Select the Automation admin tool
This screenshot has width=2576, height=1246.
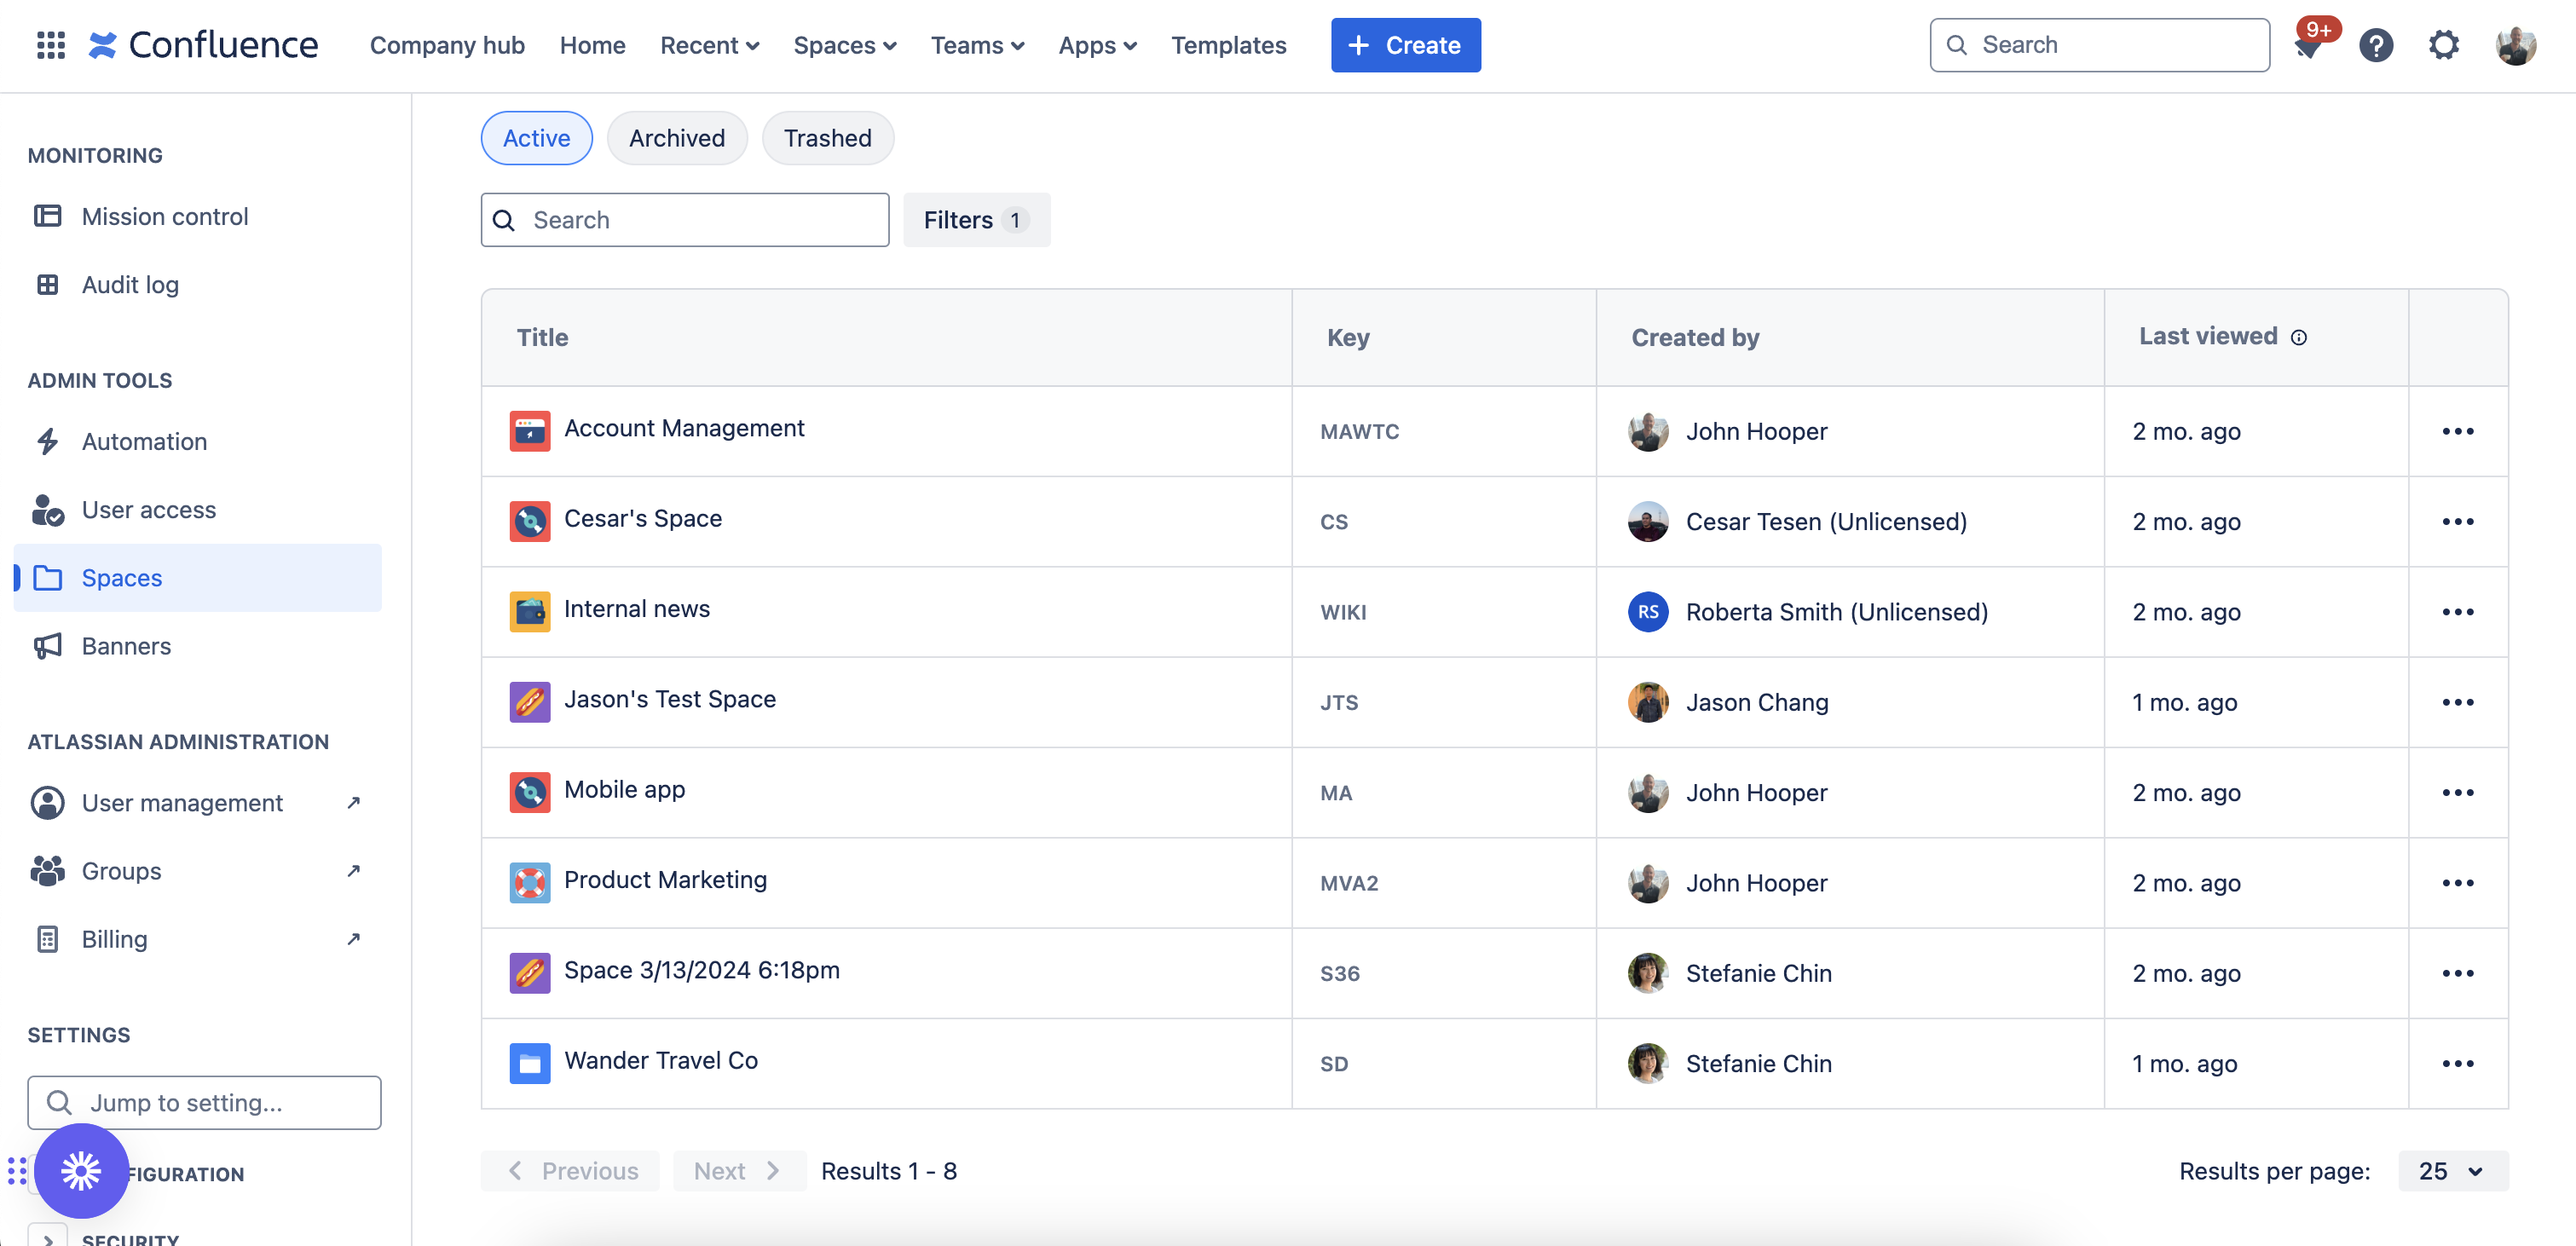pos(144,441)
